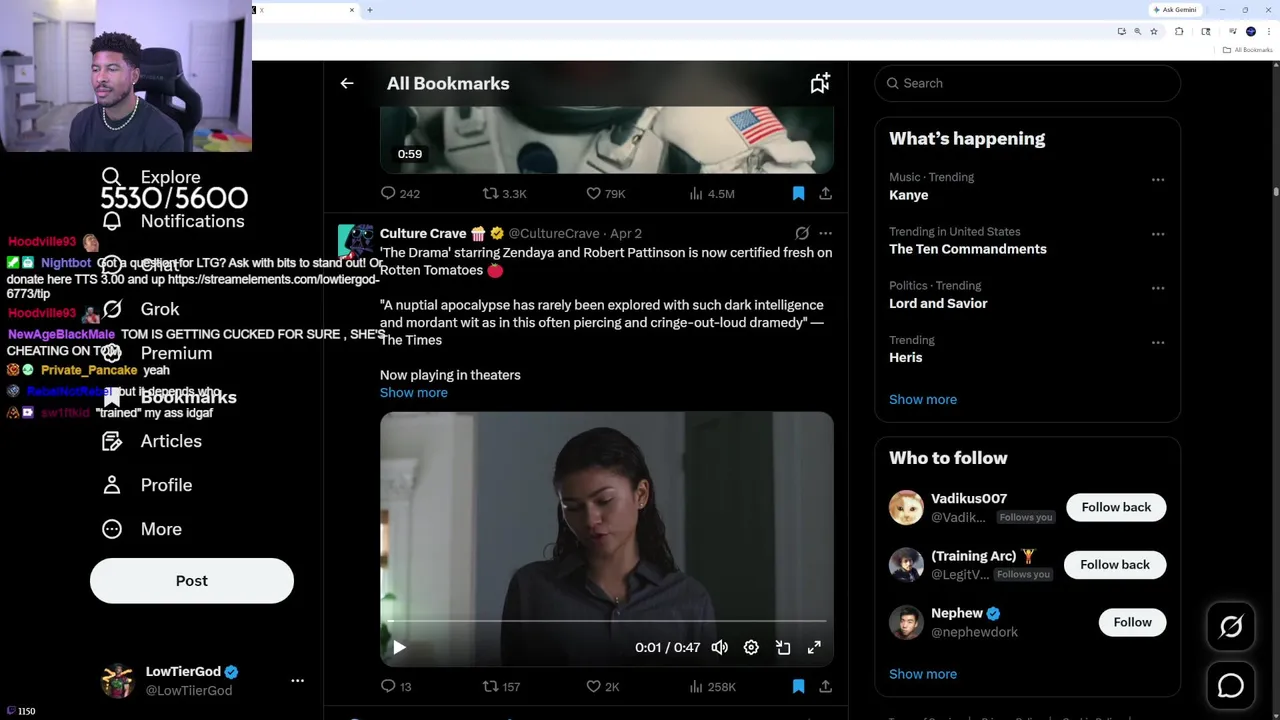The height and width of the screenshot is (720, 1280).
Task: Reply to the post with 13 comments
Action: point(396,686)
